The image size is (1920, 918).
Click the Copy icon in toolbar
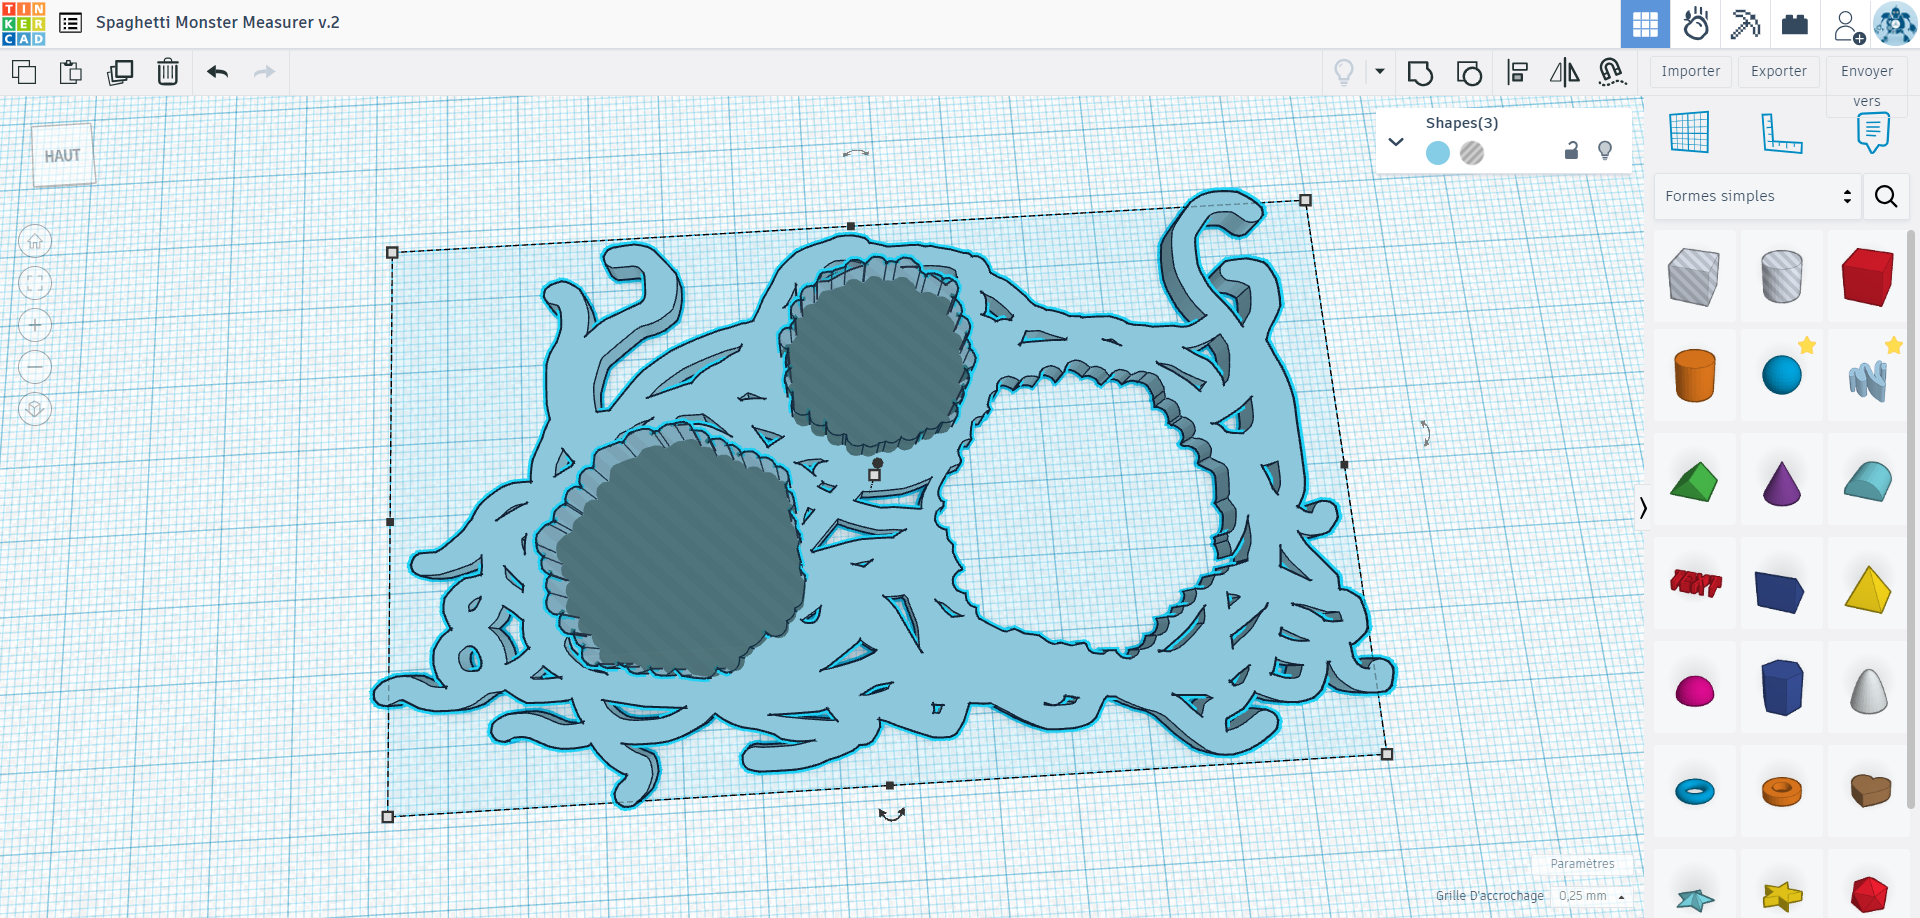(24, 72)
